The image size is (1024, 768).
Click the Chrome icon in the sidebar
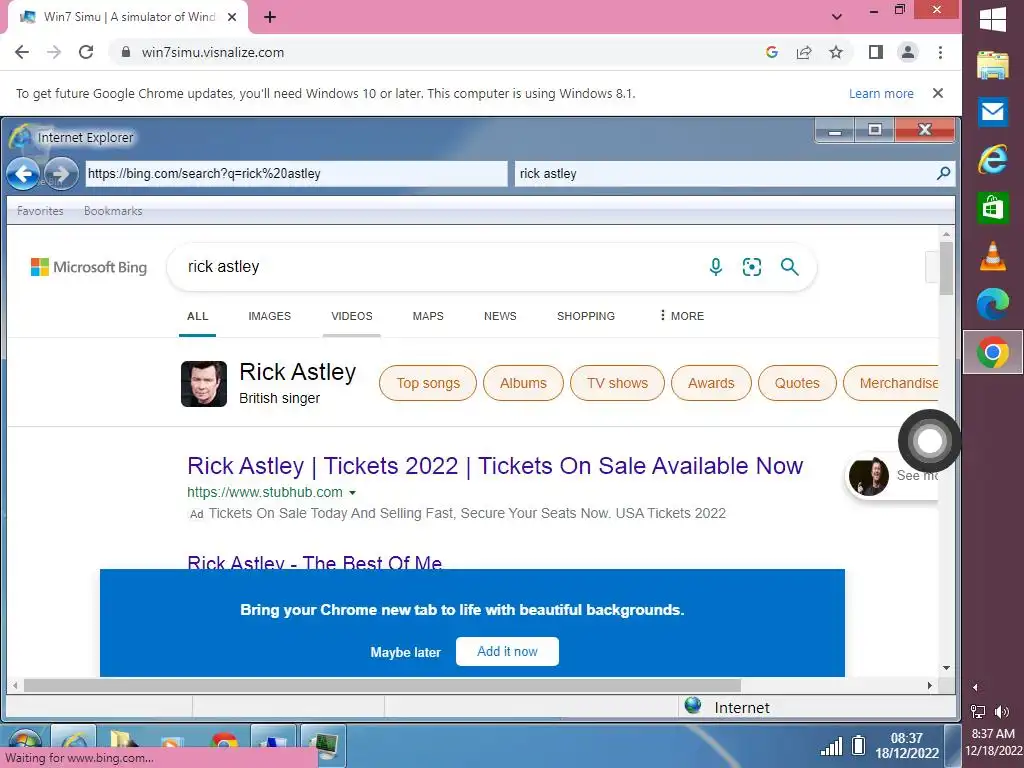(993, 353)
